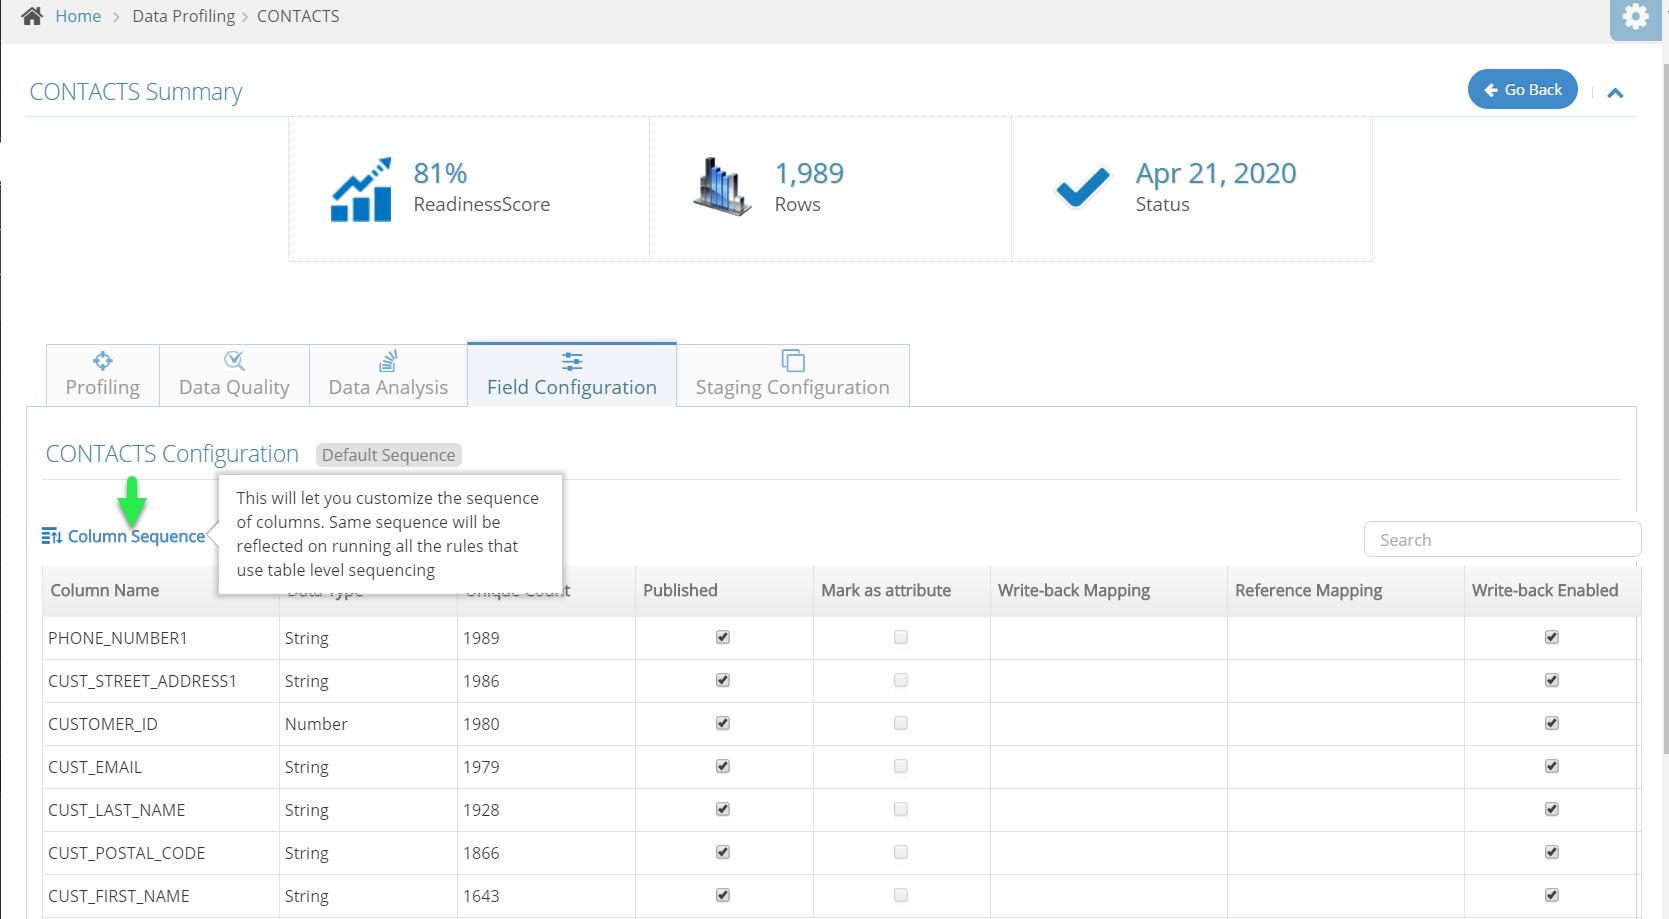Disable Write-back Enabled for CUST_POSTAL_CODE
1669x919 pixels.
[1552, 852]
